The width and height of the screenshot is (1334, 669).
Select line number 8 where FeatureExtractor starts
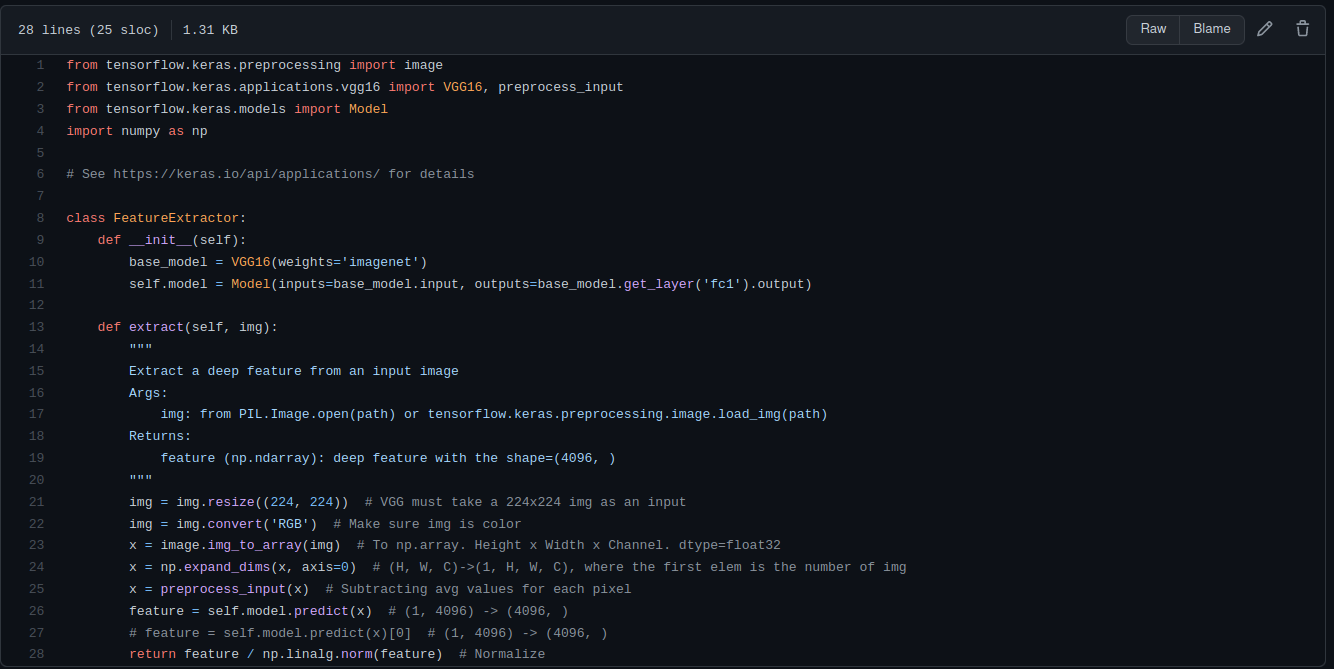tap(40, 217)
